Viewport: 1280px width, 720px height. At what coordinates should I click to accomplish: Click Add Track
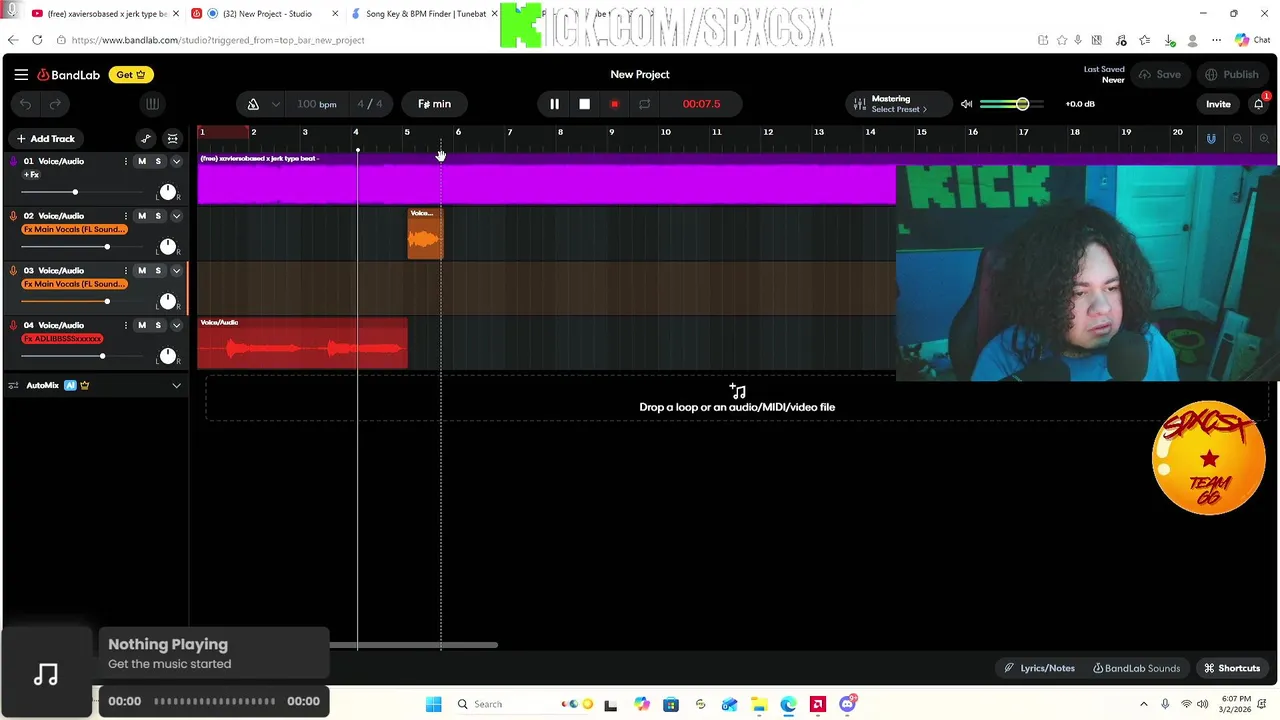[45, 139]
